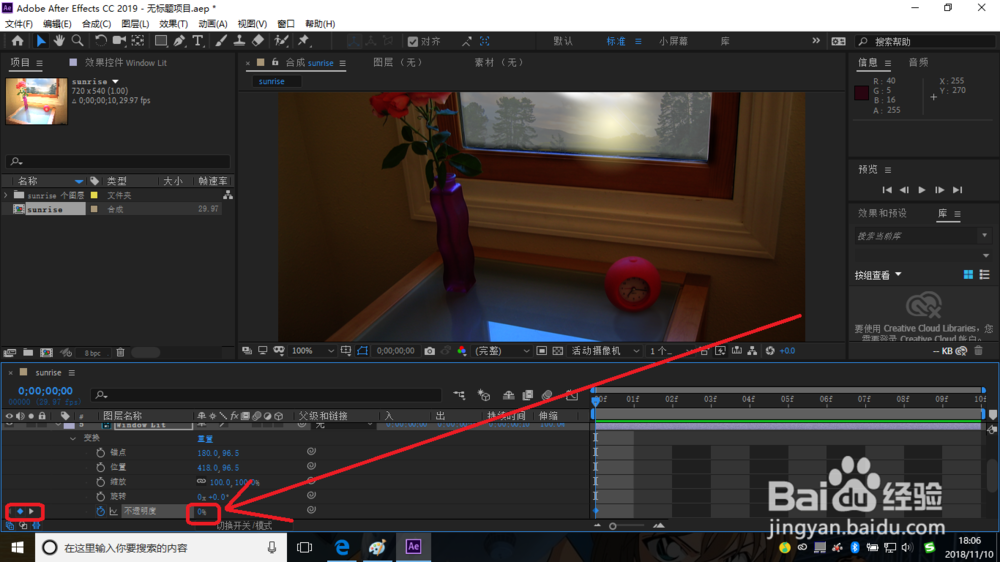Click the timeline zoom slider handle
Screen dimensions: 1000x562
click(x=613, y=526)
